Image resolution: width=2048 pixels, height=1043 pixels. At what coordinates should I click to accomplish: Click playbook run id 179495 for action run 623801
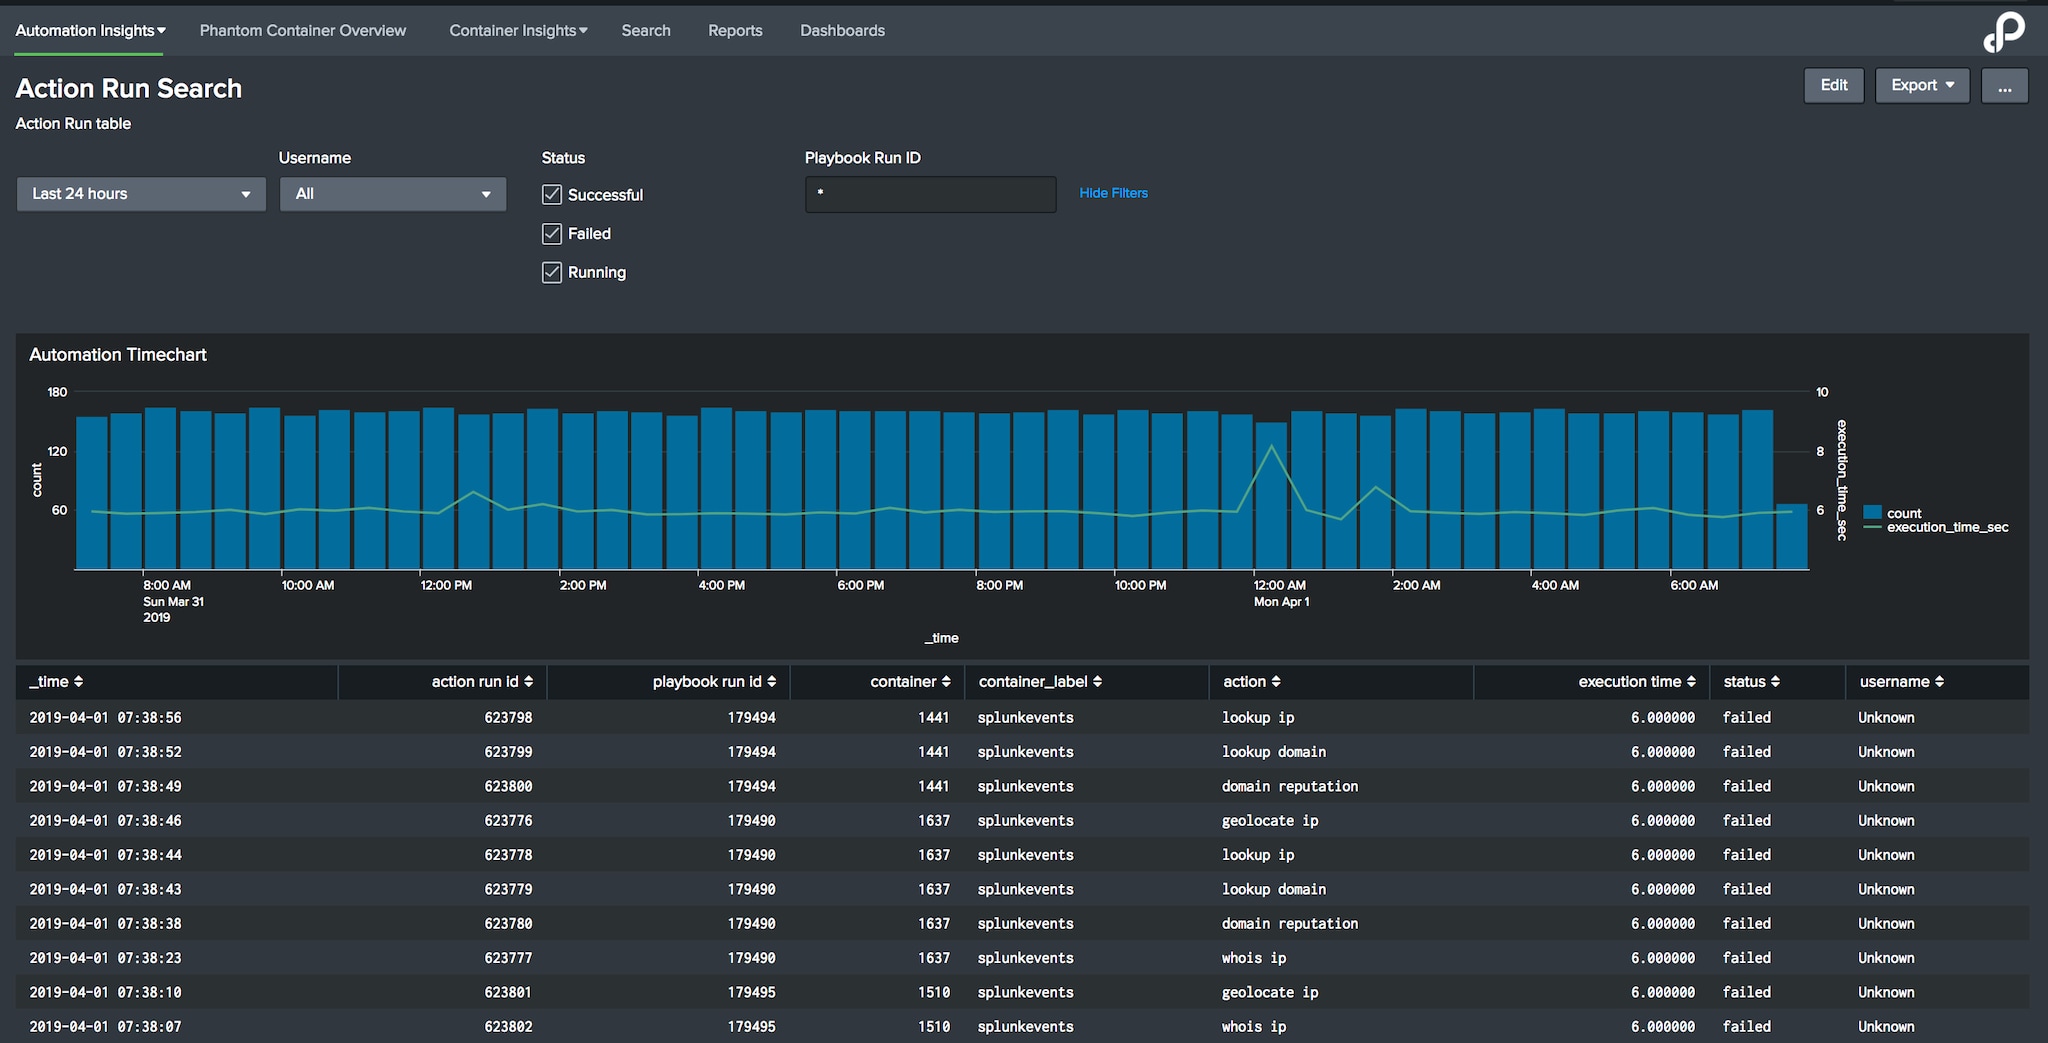click(751, 992)
